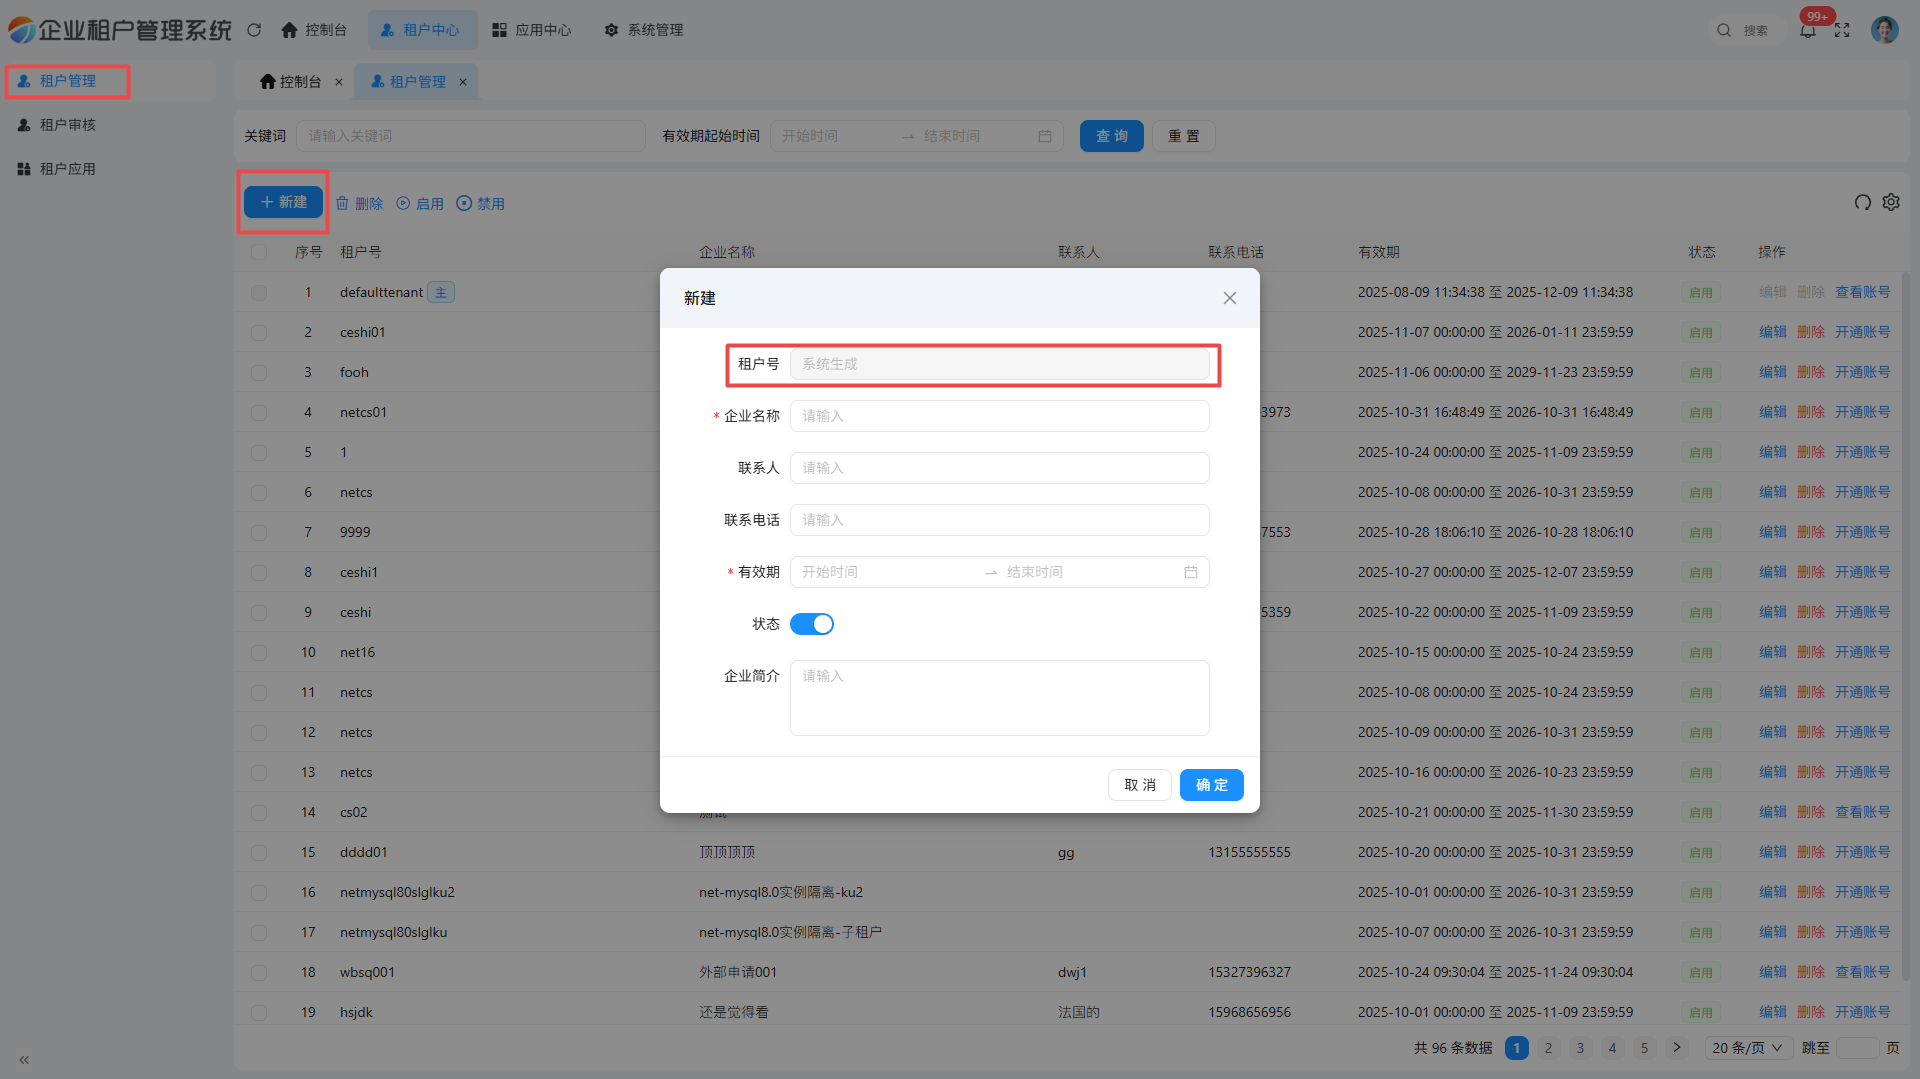Screen dimensions: 1920x1079
Task: Collapse the sidebar with double-arrow icon
Action: pyautogui.click(x=24, y=1059)
